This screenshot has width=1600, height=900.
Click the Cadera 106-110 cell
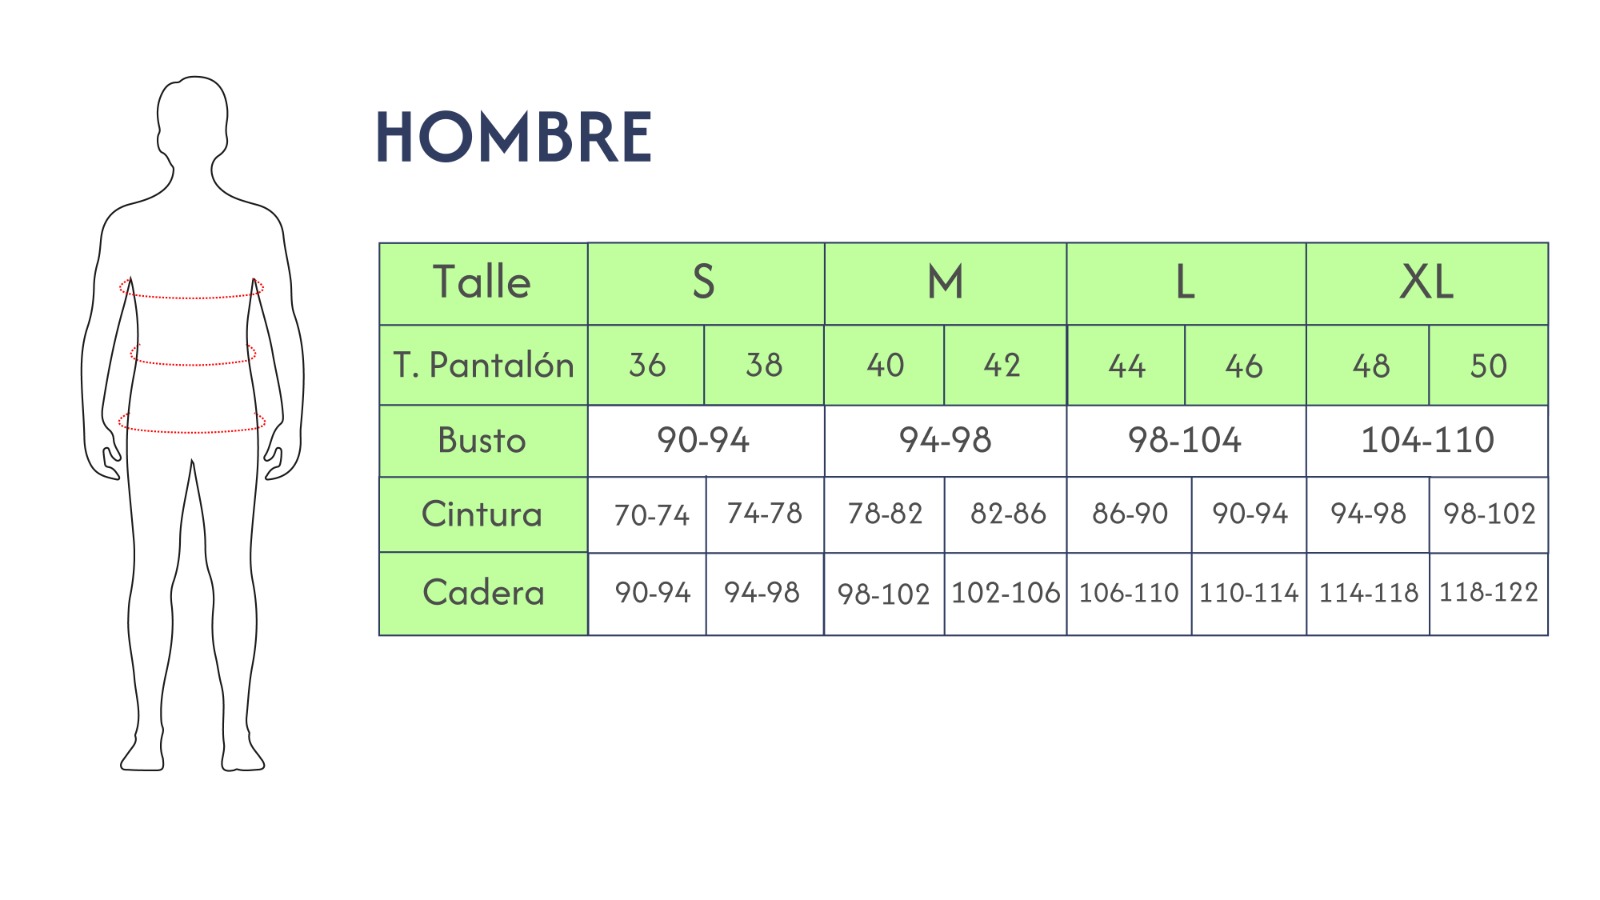(1129, 593)
